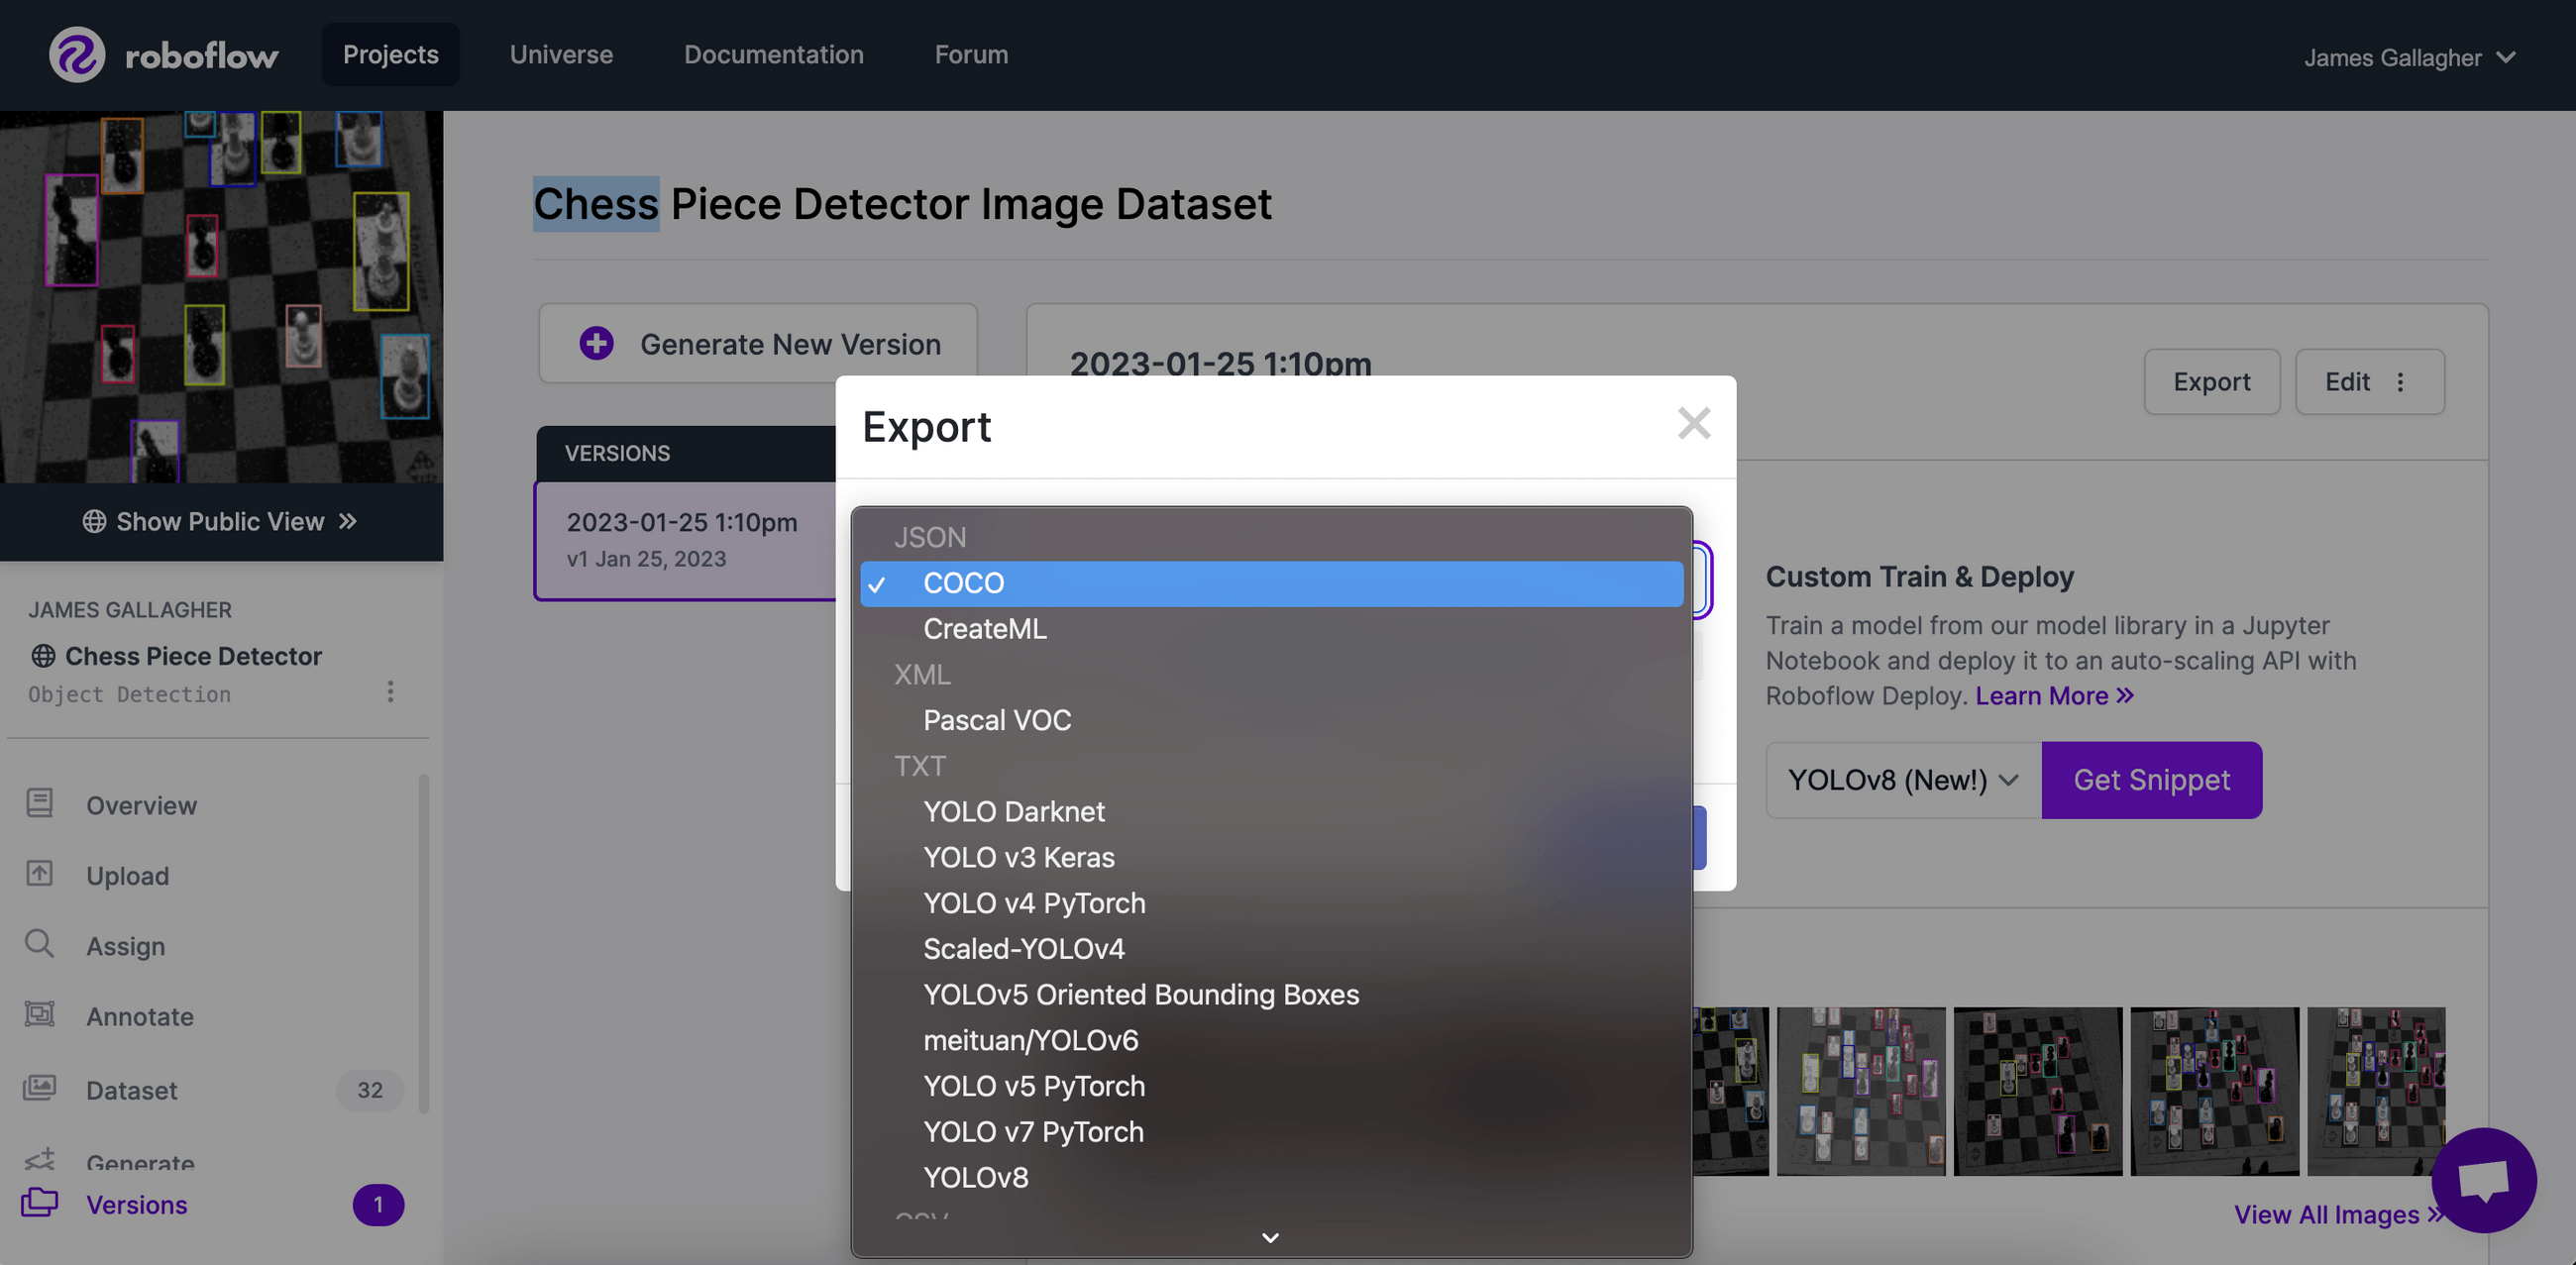
Task: Open the kebab menu beside Edit
Action: (x=2402, y=381)
